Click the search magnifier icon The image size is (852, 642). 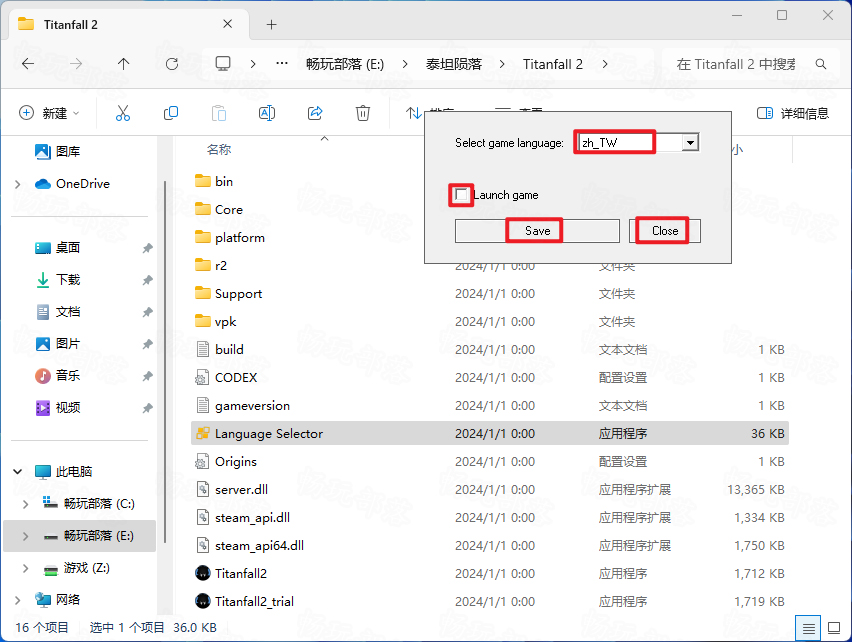[x=821, y=64]
